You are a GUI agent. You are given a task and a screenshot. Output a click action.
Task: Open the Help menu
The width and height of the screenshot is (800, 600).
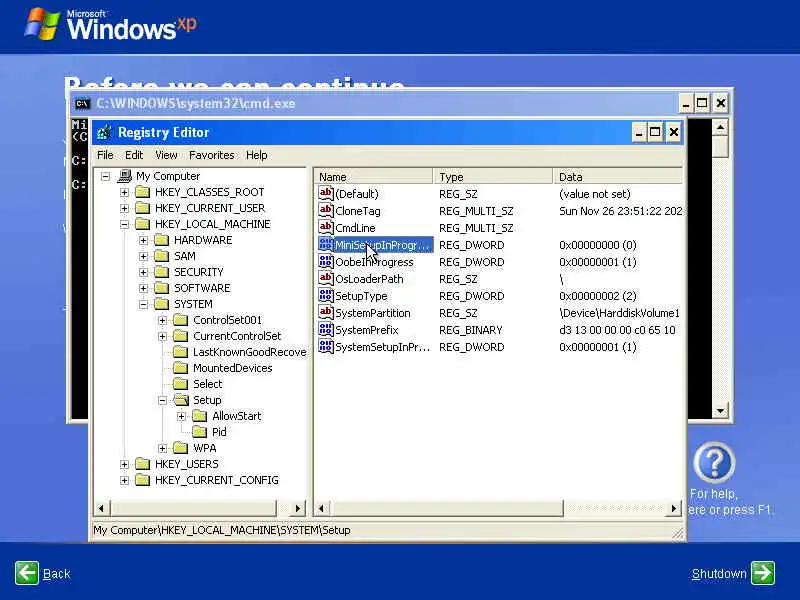click(257, 155)
